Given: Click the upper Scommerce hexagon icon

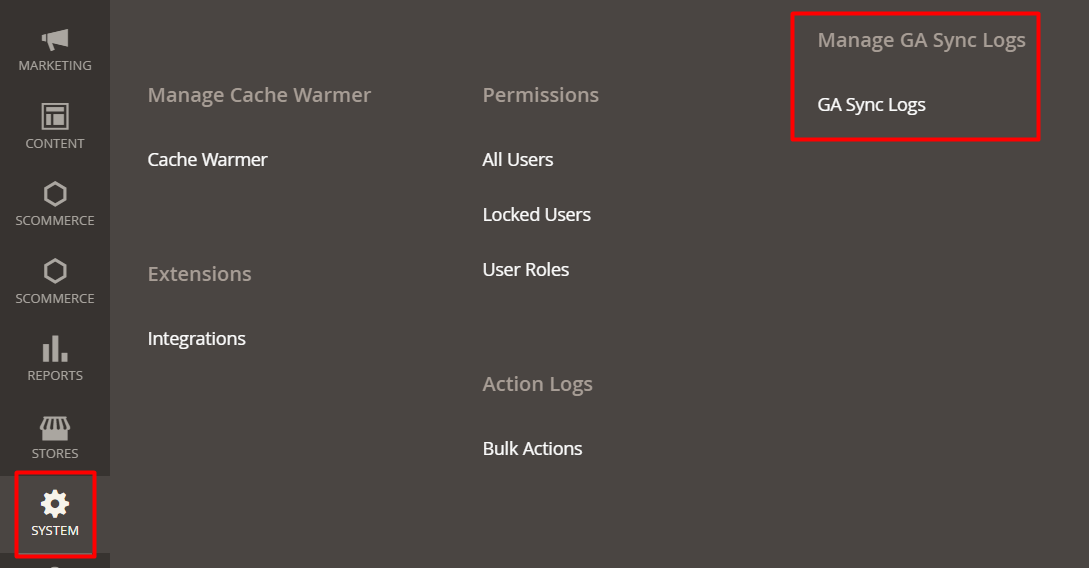Looking at the screenshot, I should click(55, 193).
